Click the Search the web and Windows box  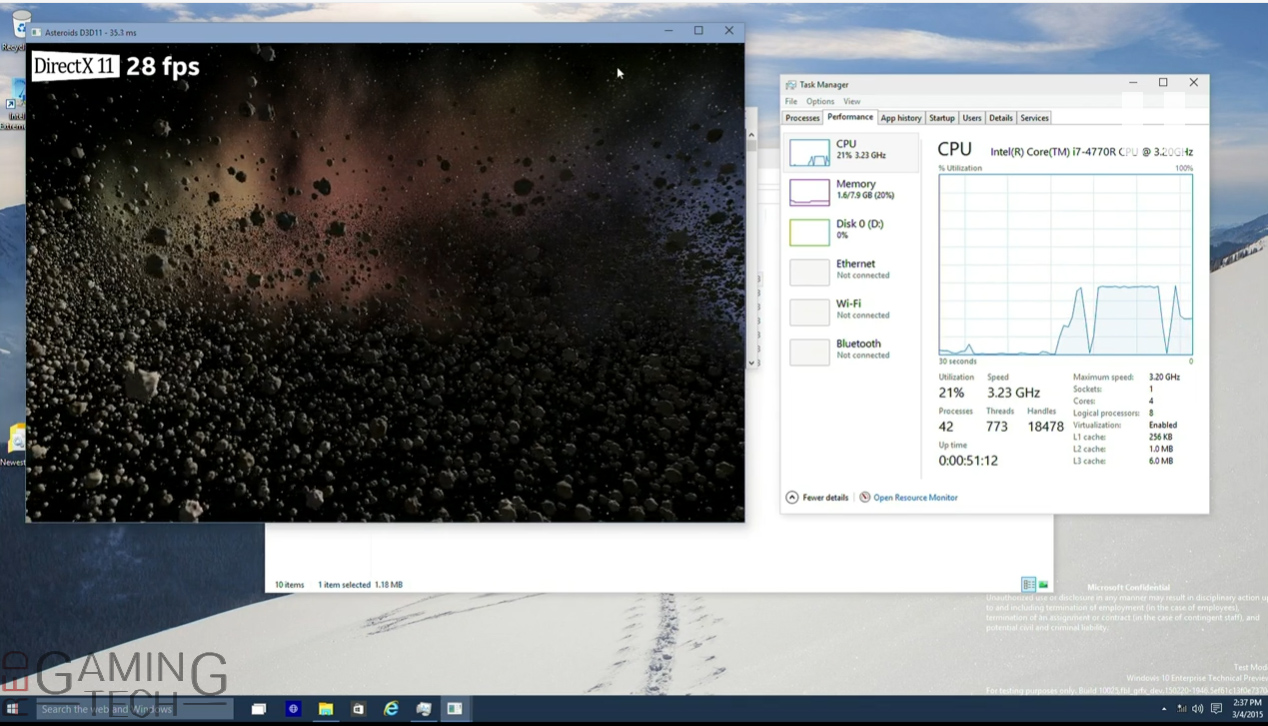(x=135, y=709)
